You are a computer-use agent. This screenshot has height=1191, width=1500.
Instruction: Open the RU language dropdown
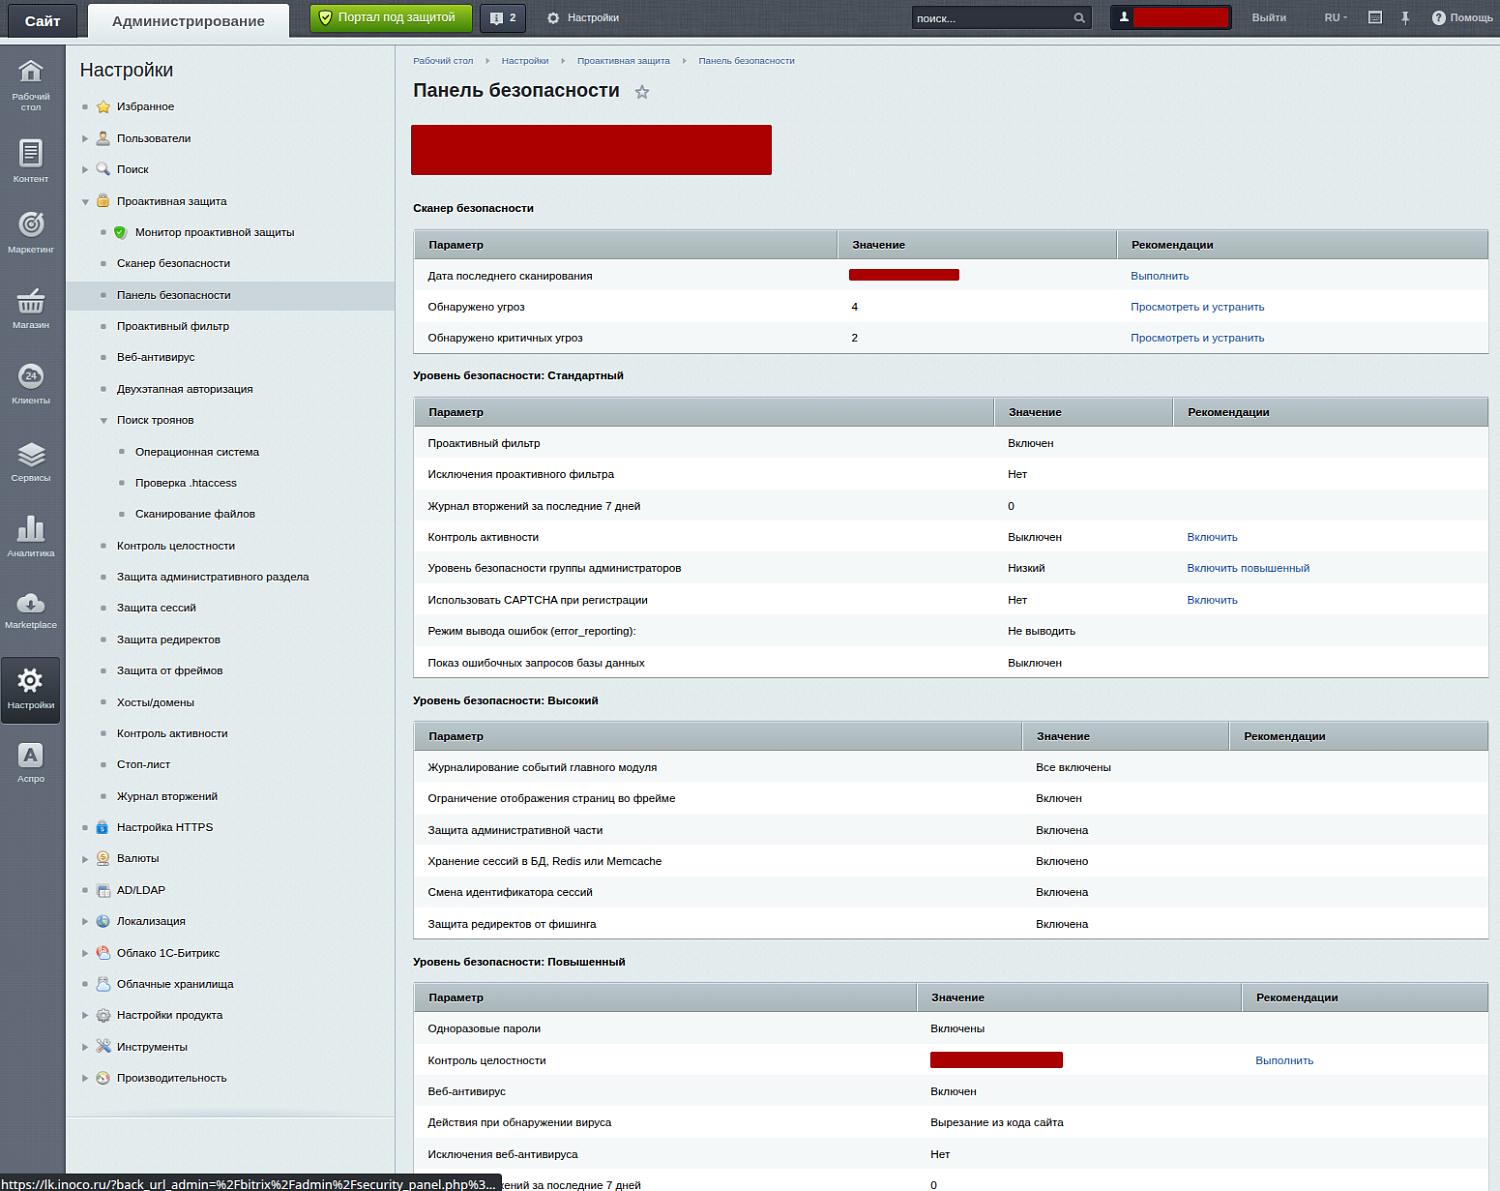(x=1335, y=18)
